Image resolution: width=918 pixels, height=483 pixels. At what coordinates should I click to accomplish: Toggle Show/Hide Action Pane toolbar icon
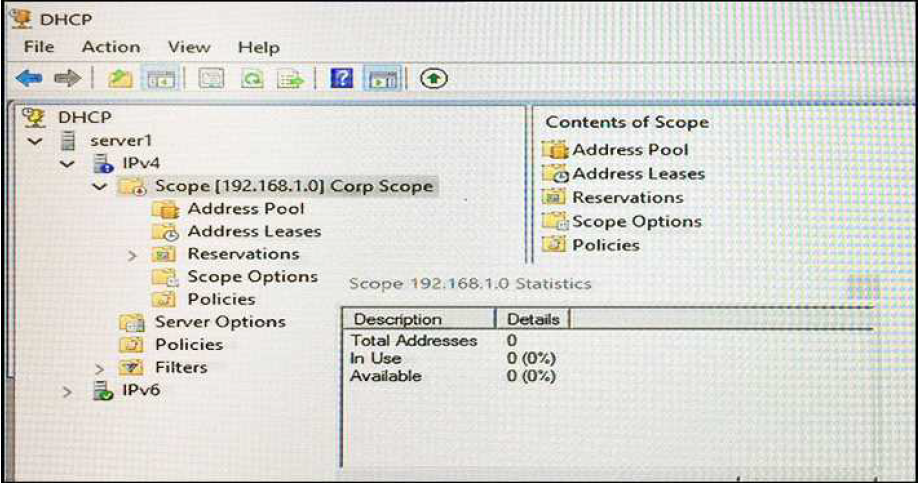click(382, 78)
